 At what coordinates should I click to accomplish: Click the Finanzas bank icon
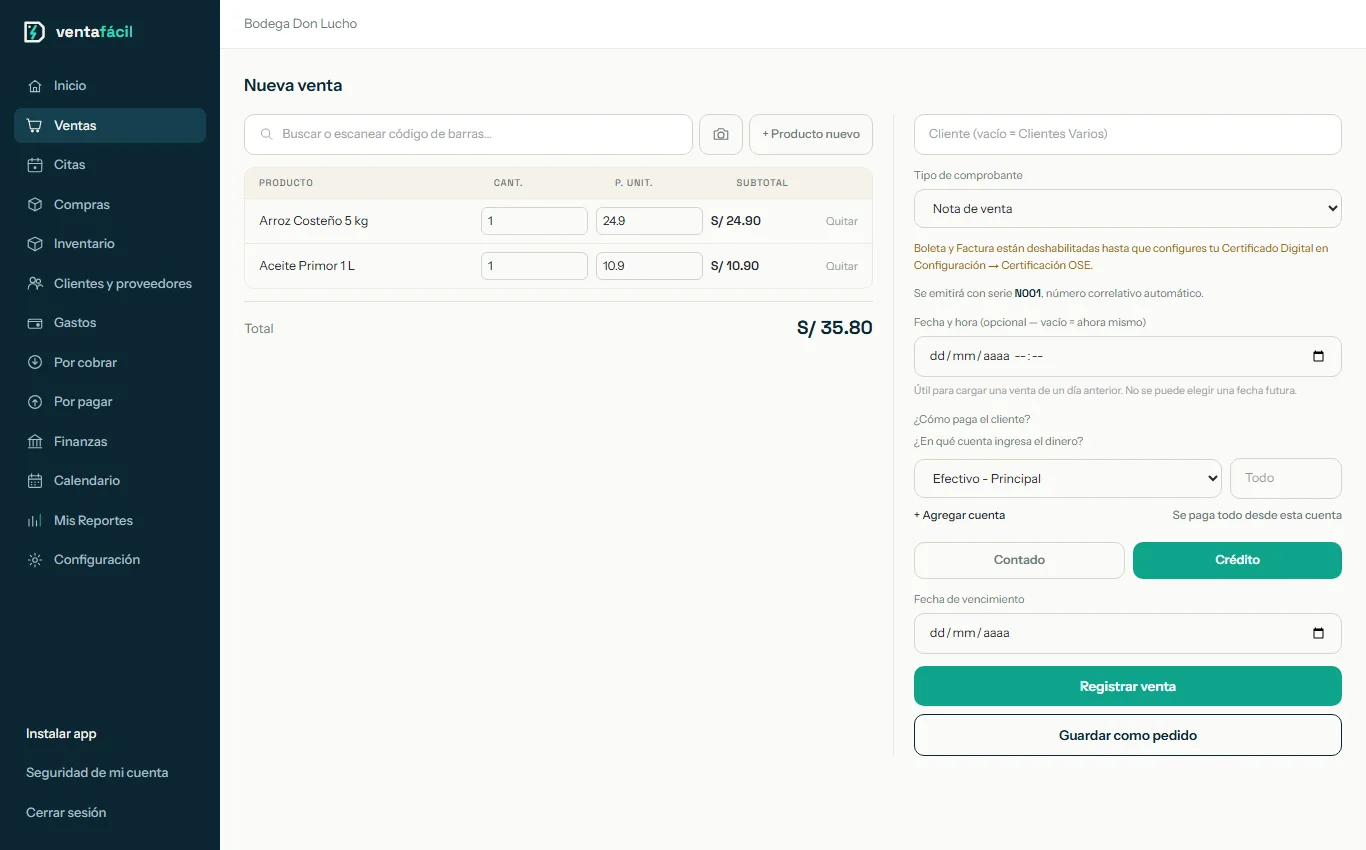pos(35,442)
